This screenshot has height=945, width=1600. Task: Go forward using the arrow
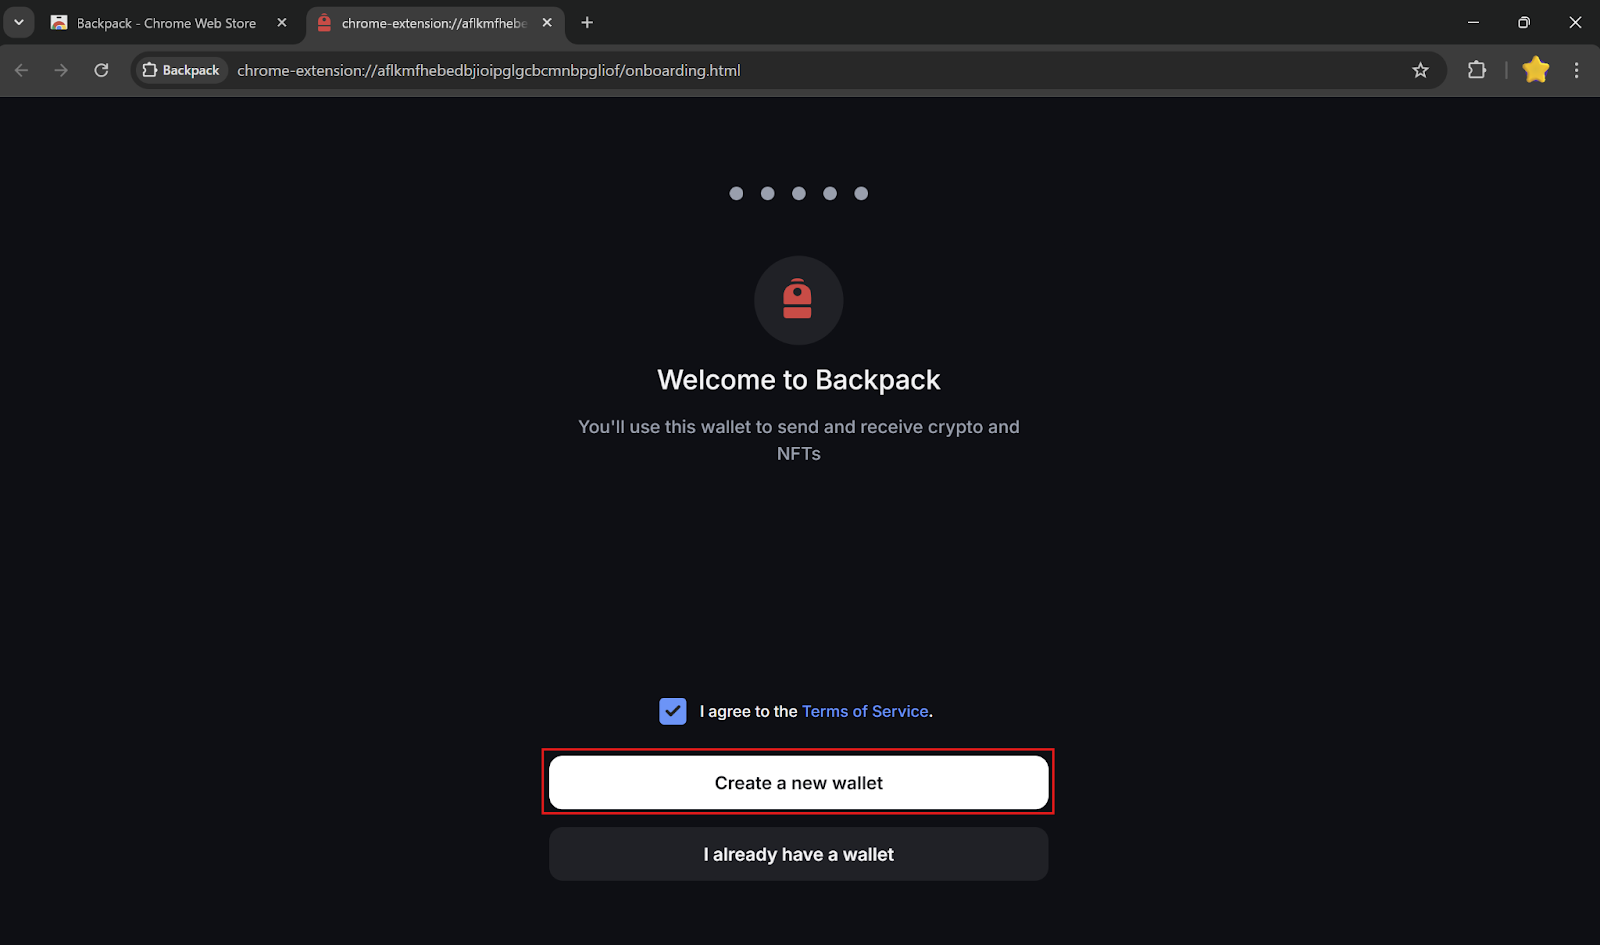61,70
